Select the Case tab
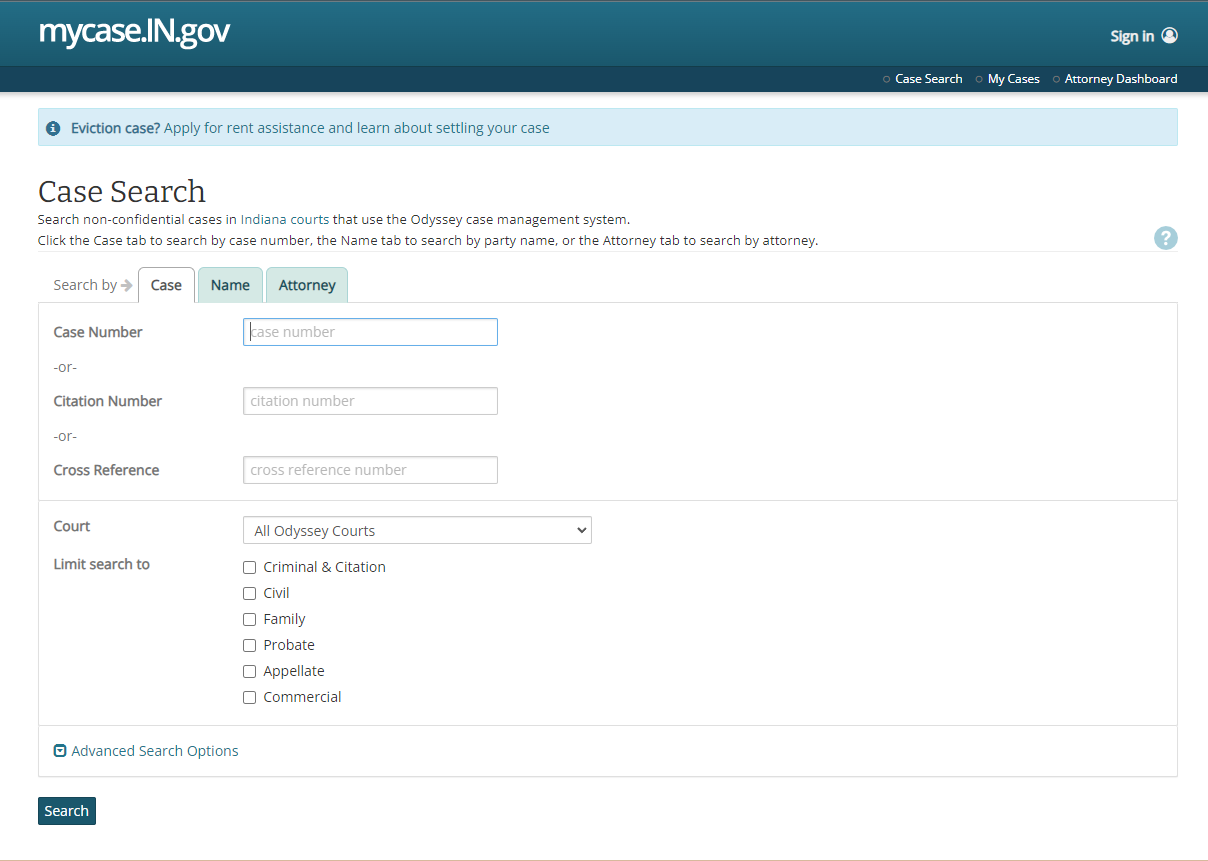 [x=166, y=285]
